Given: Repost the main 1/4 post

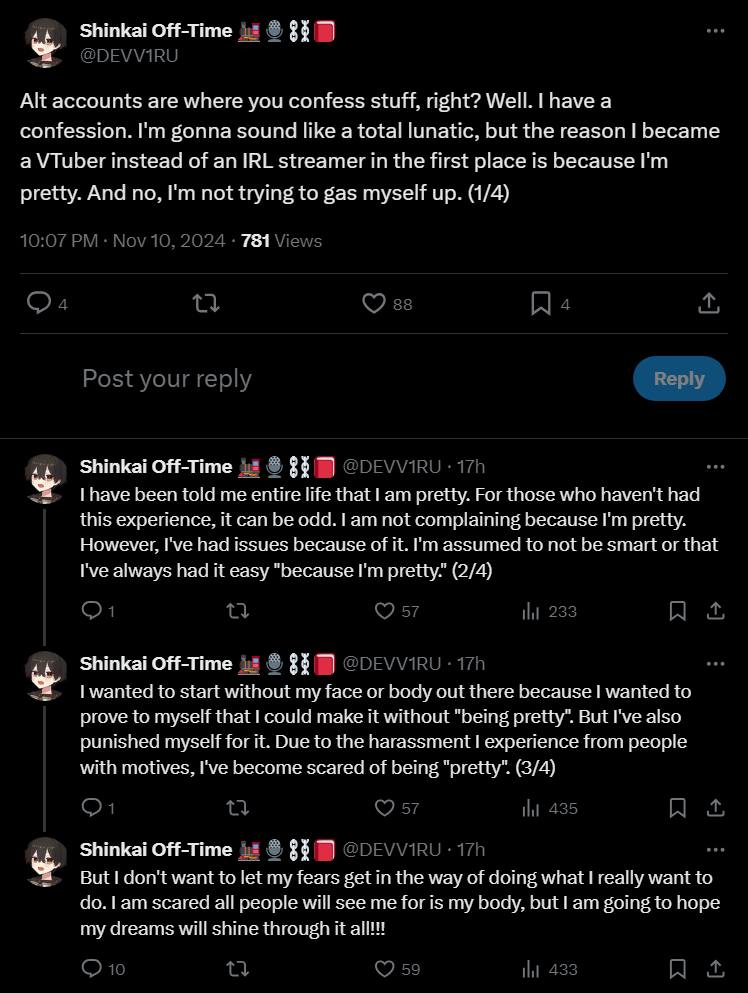Looking at the screenshot, I should (x=206, y=303).
